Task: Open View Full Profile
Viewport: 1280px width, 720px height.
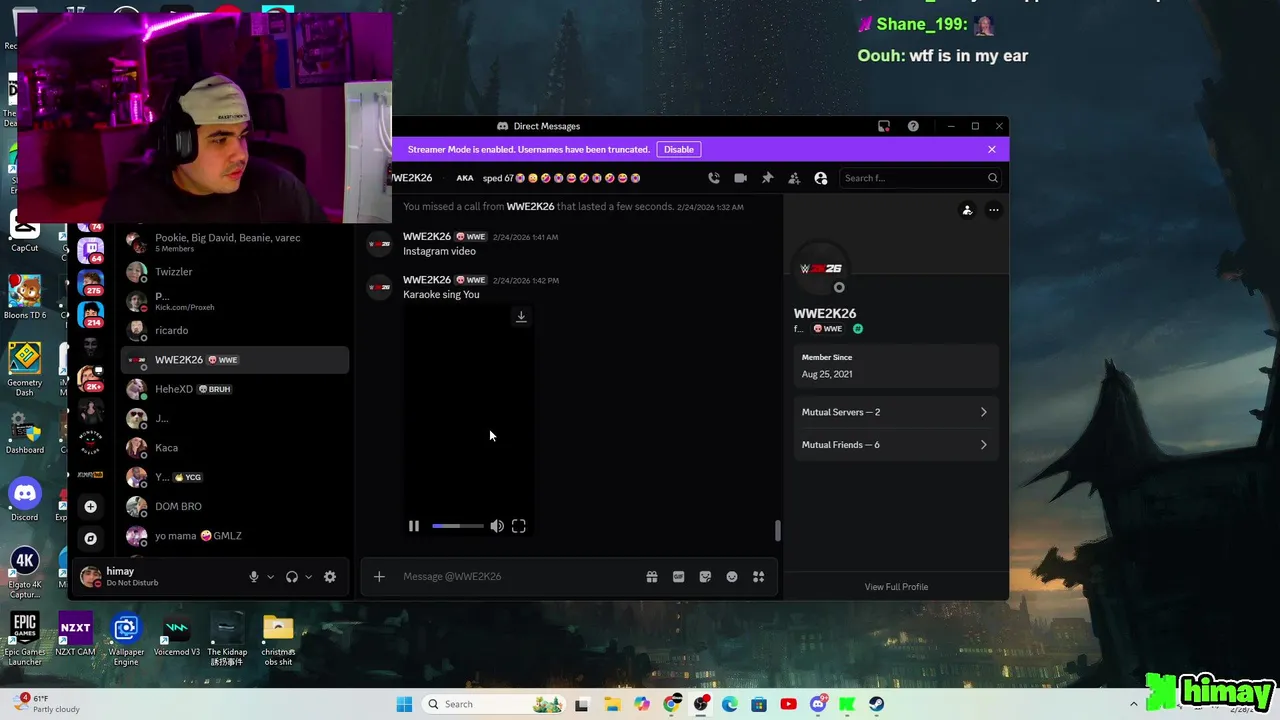Action: 896,587
